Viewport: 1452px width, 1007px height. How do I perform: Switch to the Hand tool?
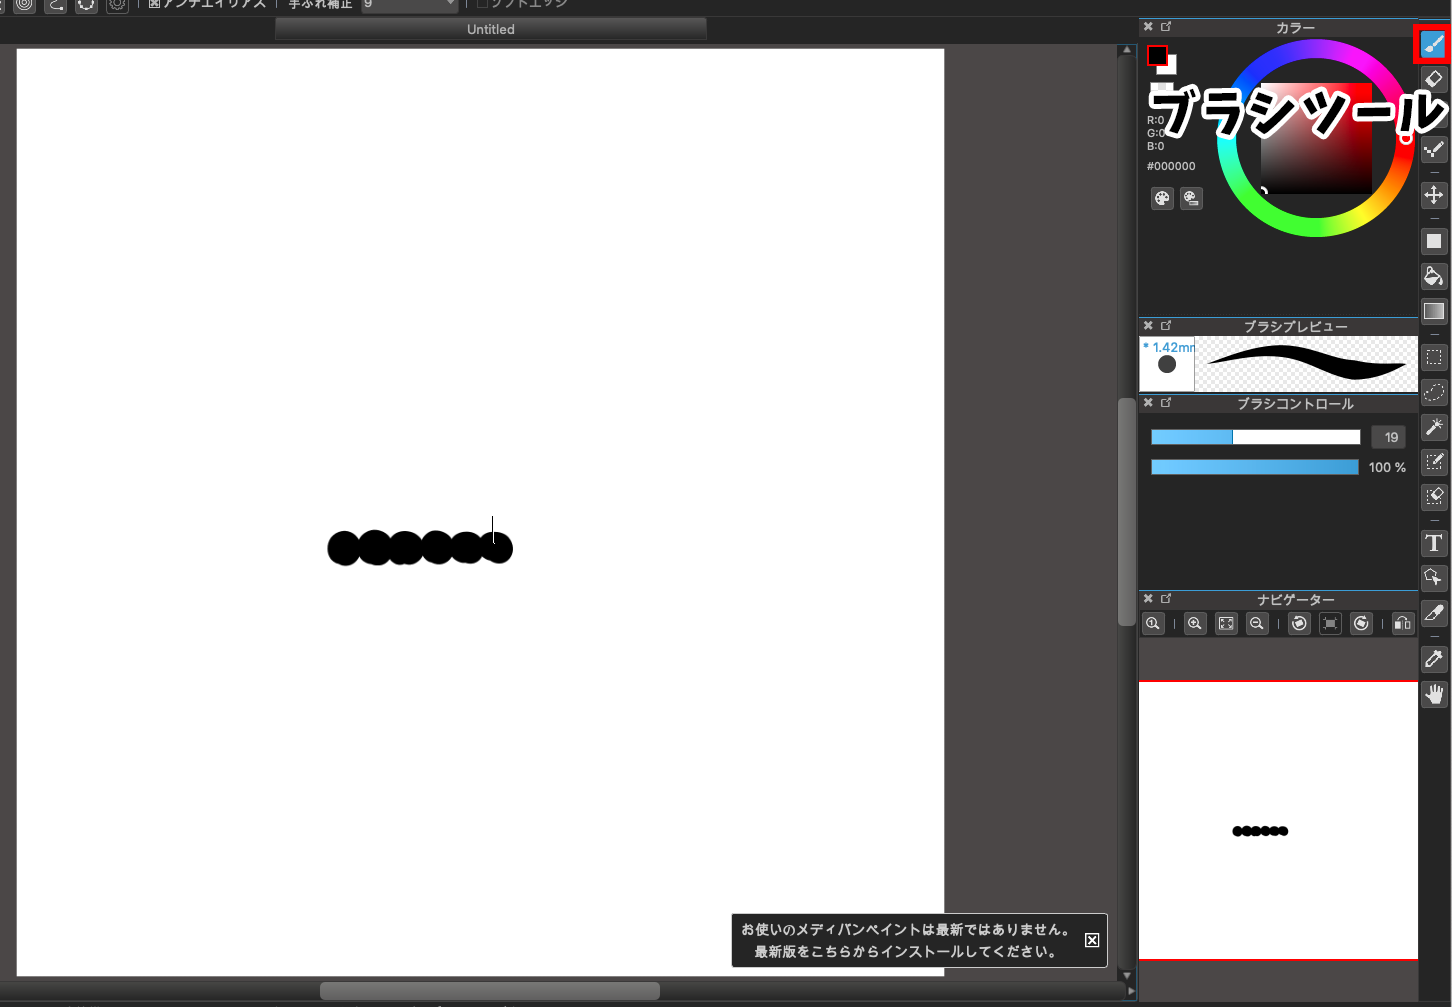point(1433,694)
